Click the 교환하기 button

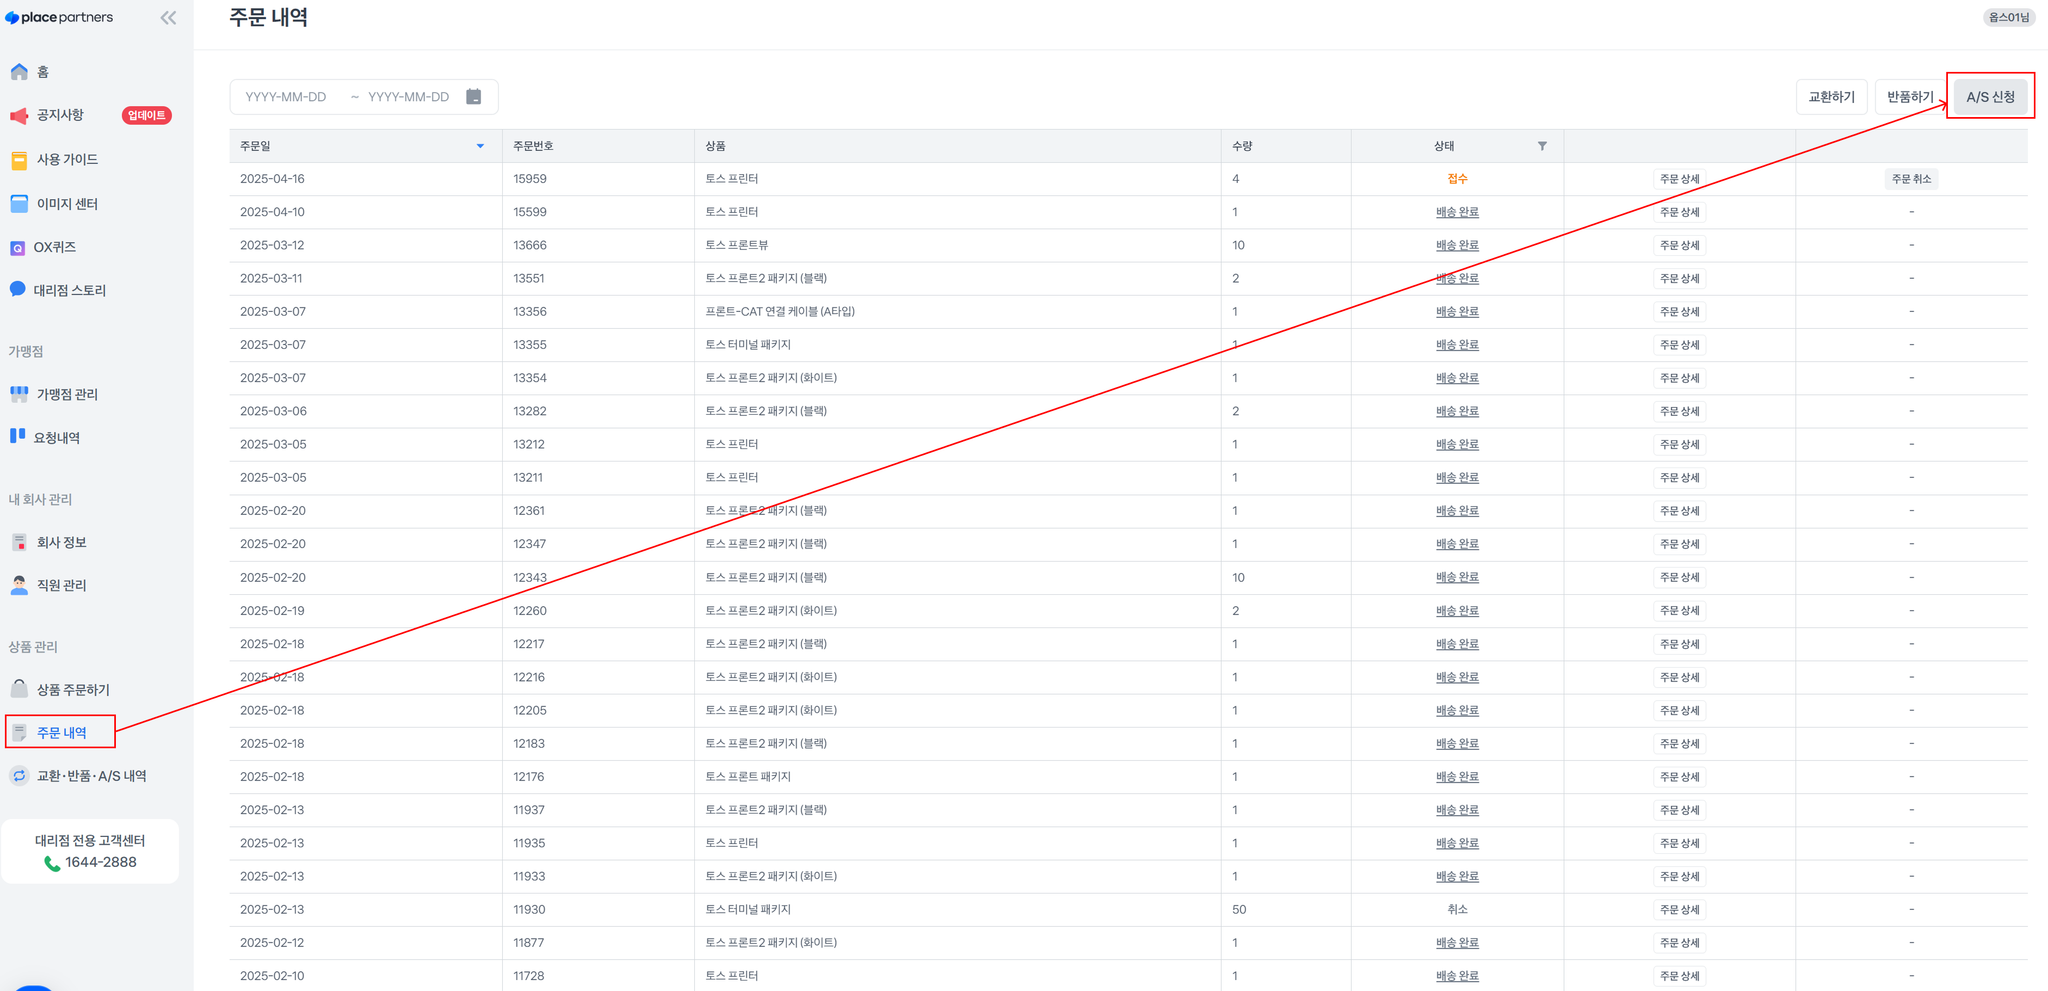(1831, 97)
